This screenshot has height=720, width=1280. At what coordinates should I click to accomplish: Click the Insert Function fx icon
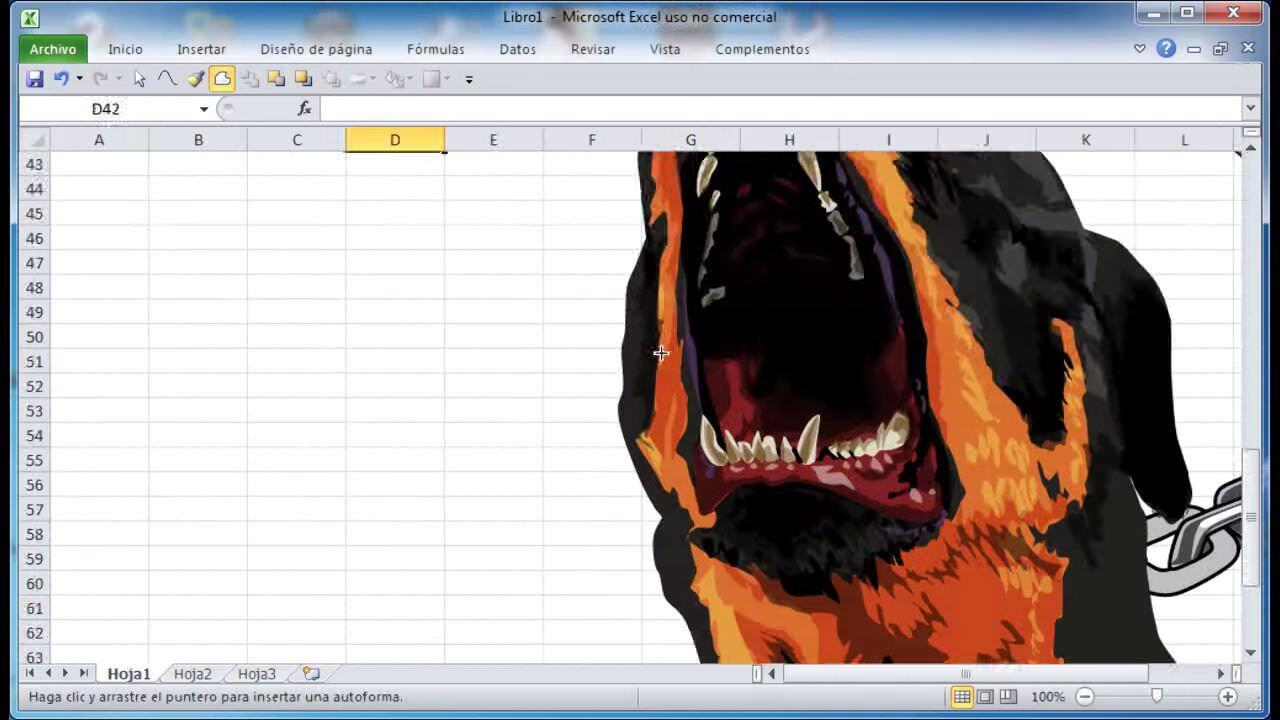click(305, 108)
